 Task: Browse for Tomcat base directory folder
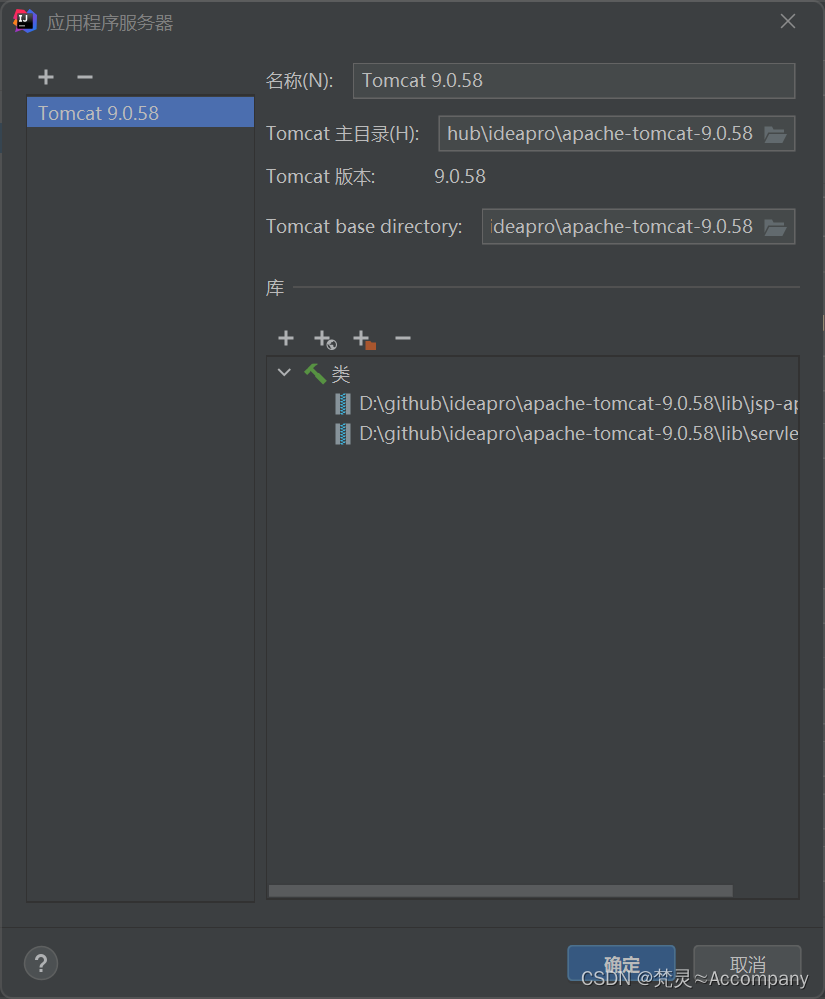click(x=775, y=227)
